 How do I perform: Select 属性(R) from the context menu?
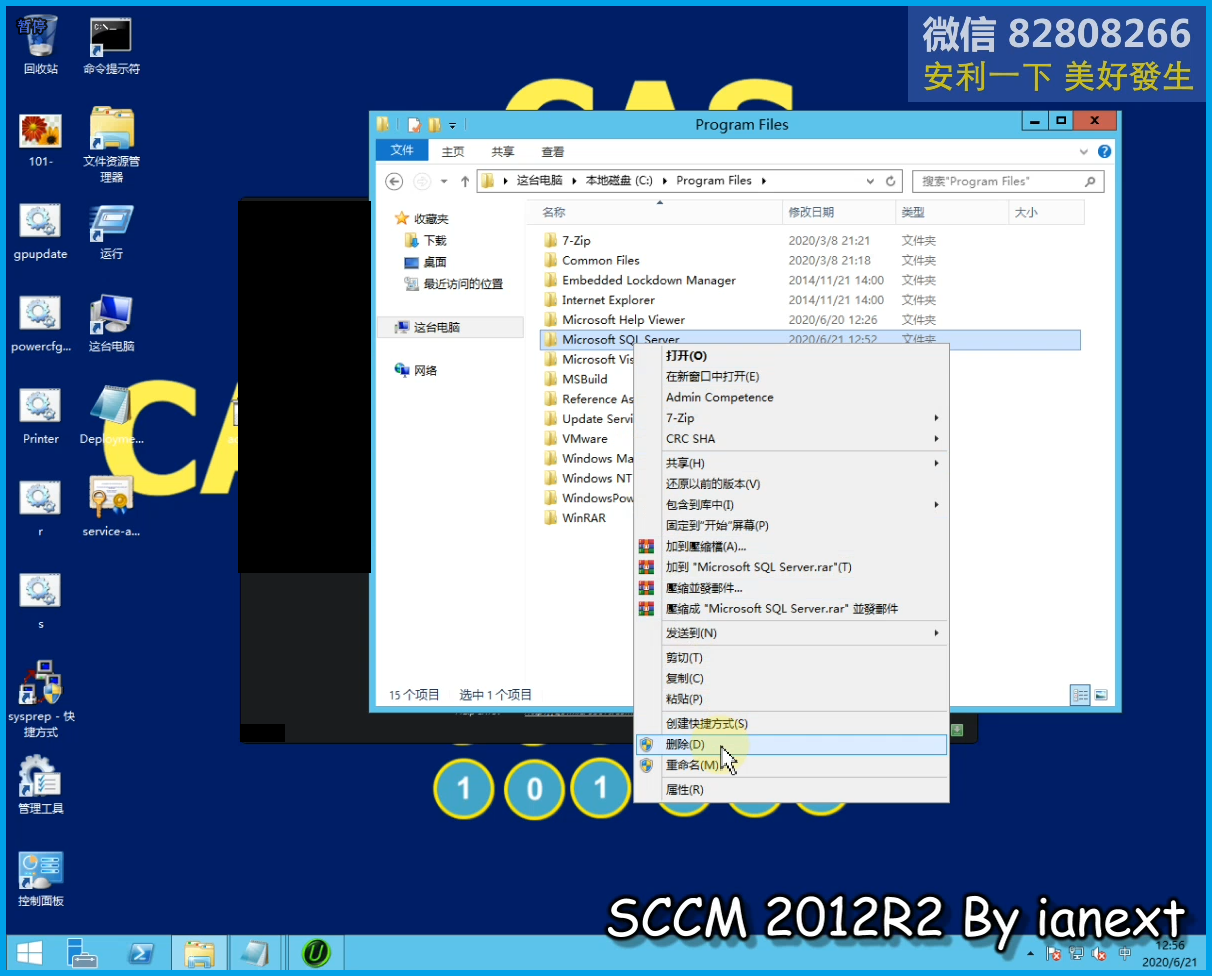tap(791, 790)
